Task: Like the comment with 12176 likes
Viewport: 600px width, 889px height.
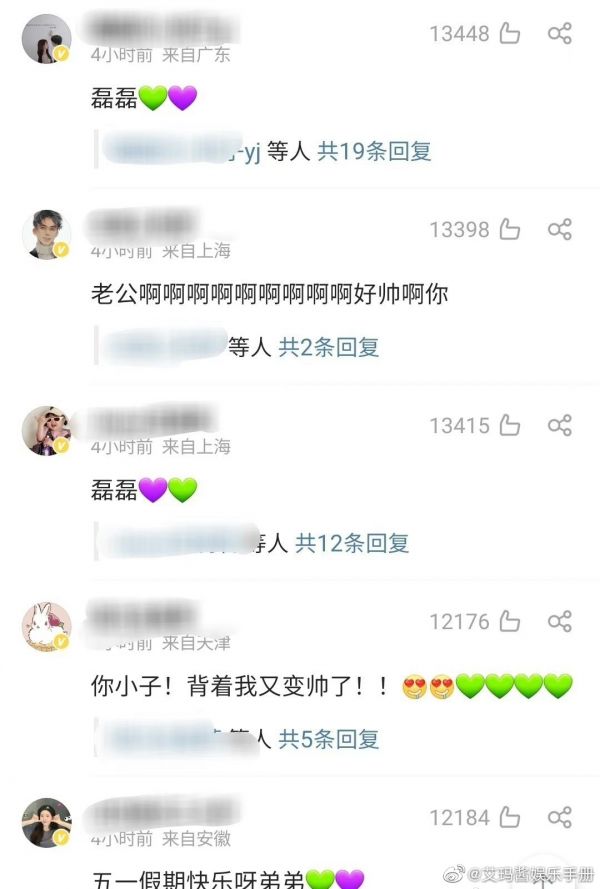Action: point(509,621)
